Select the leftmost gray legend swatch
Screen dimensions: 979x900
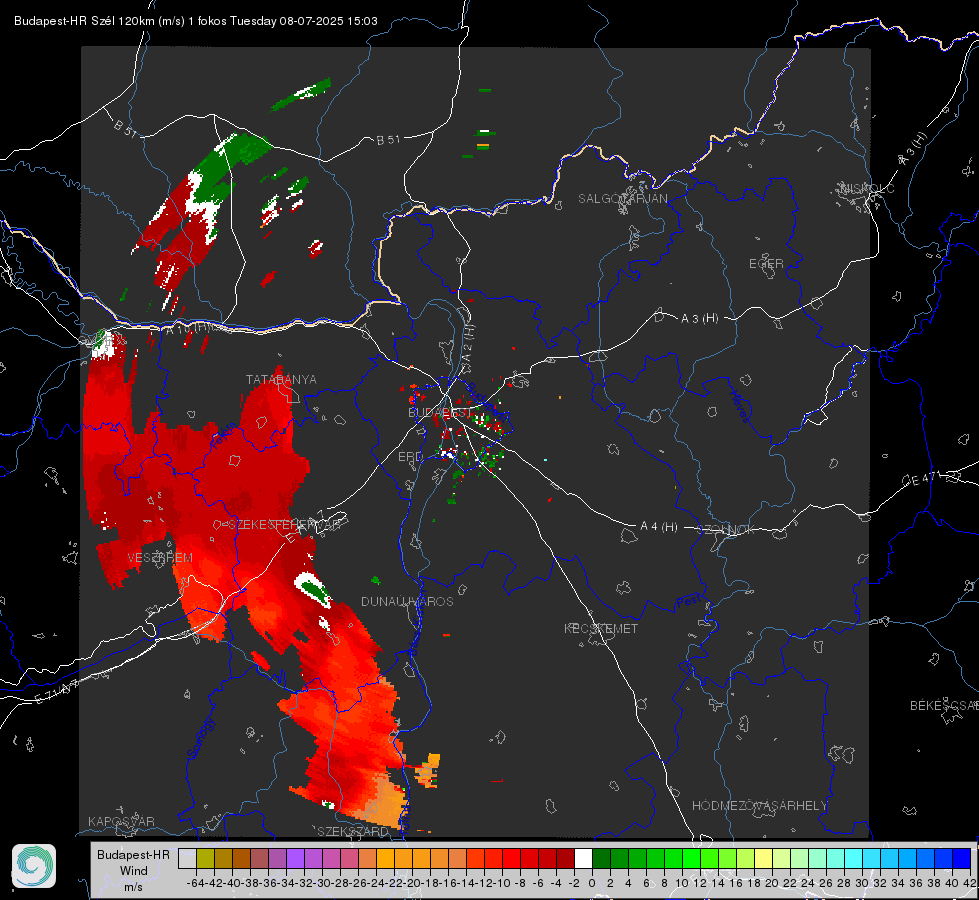(187, 858)
